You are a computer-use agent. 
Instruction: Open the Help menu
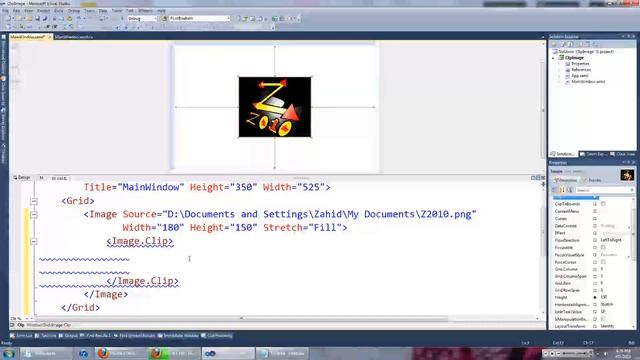pyautogui.click(x=161, y=11)
